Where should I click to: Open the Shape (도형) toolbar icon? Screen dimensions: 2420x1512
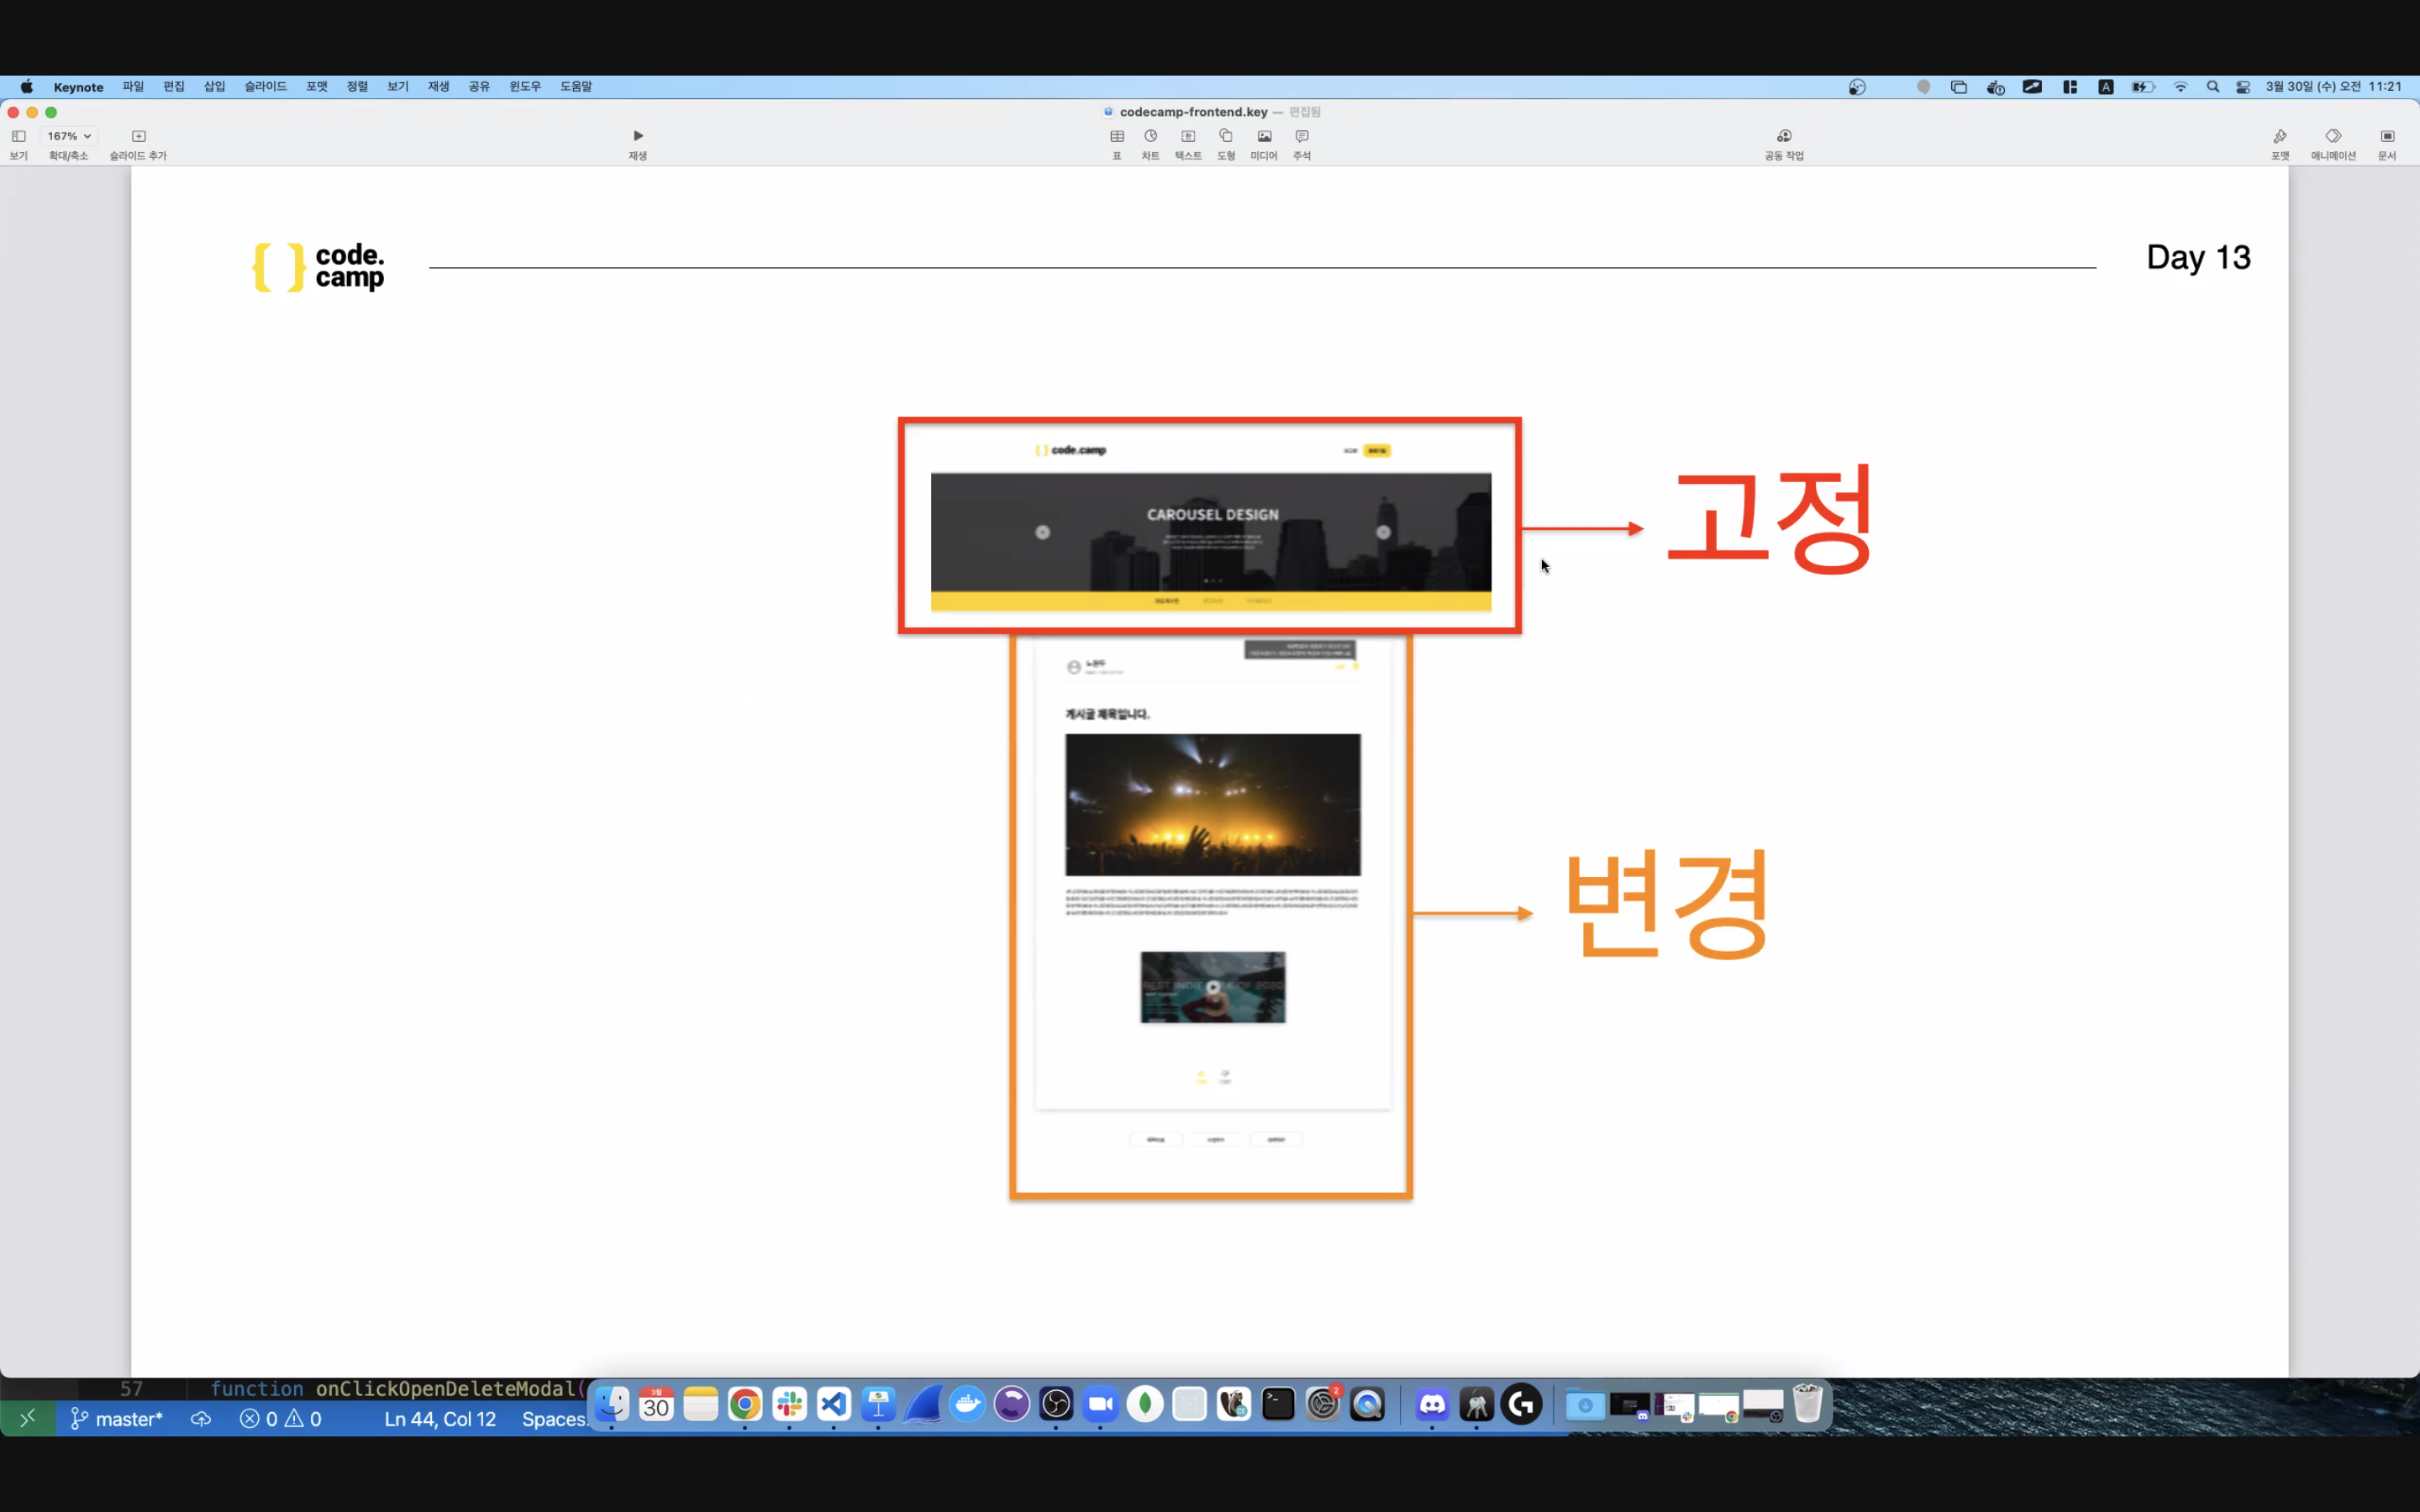[x=1226, y=137]
